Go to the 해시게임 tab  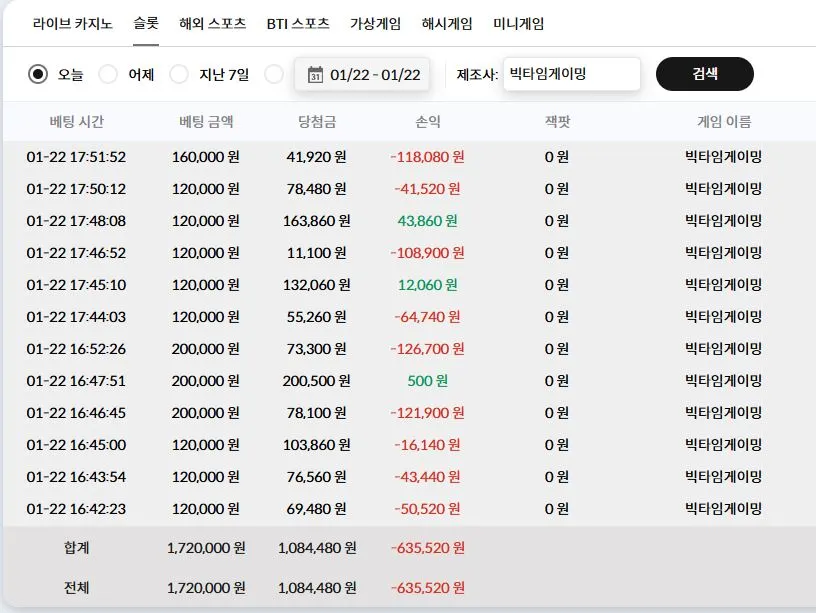(447, 24)
